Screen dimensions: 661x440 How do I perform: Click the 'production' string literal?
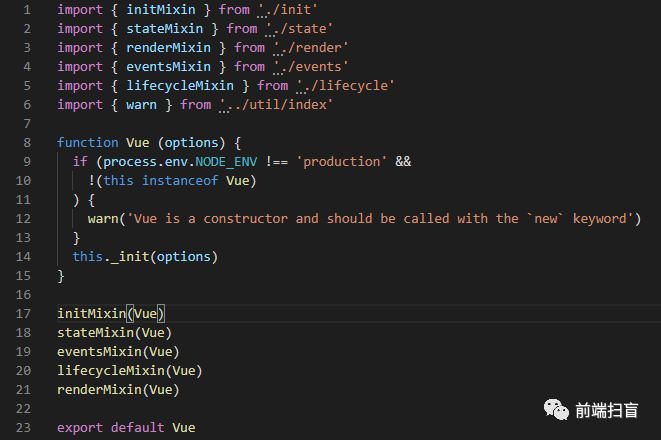341,161
